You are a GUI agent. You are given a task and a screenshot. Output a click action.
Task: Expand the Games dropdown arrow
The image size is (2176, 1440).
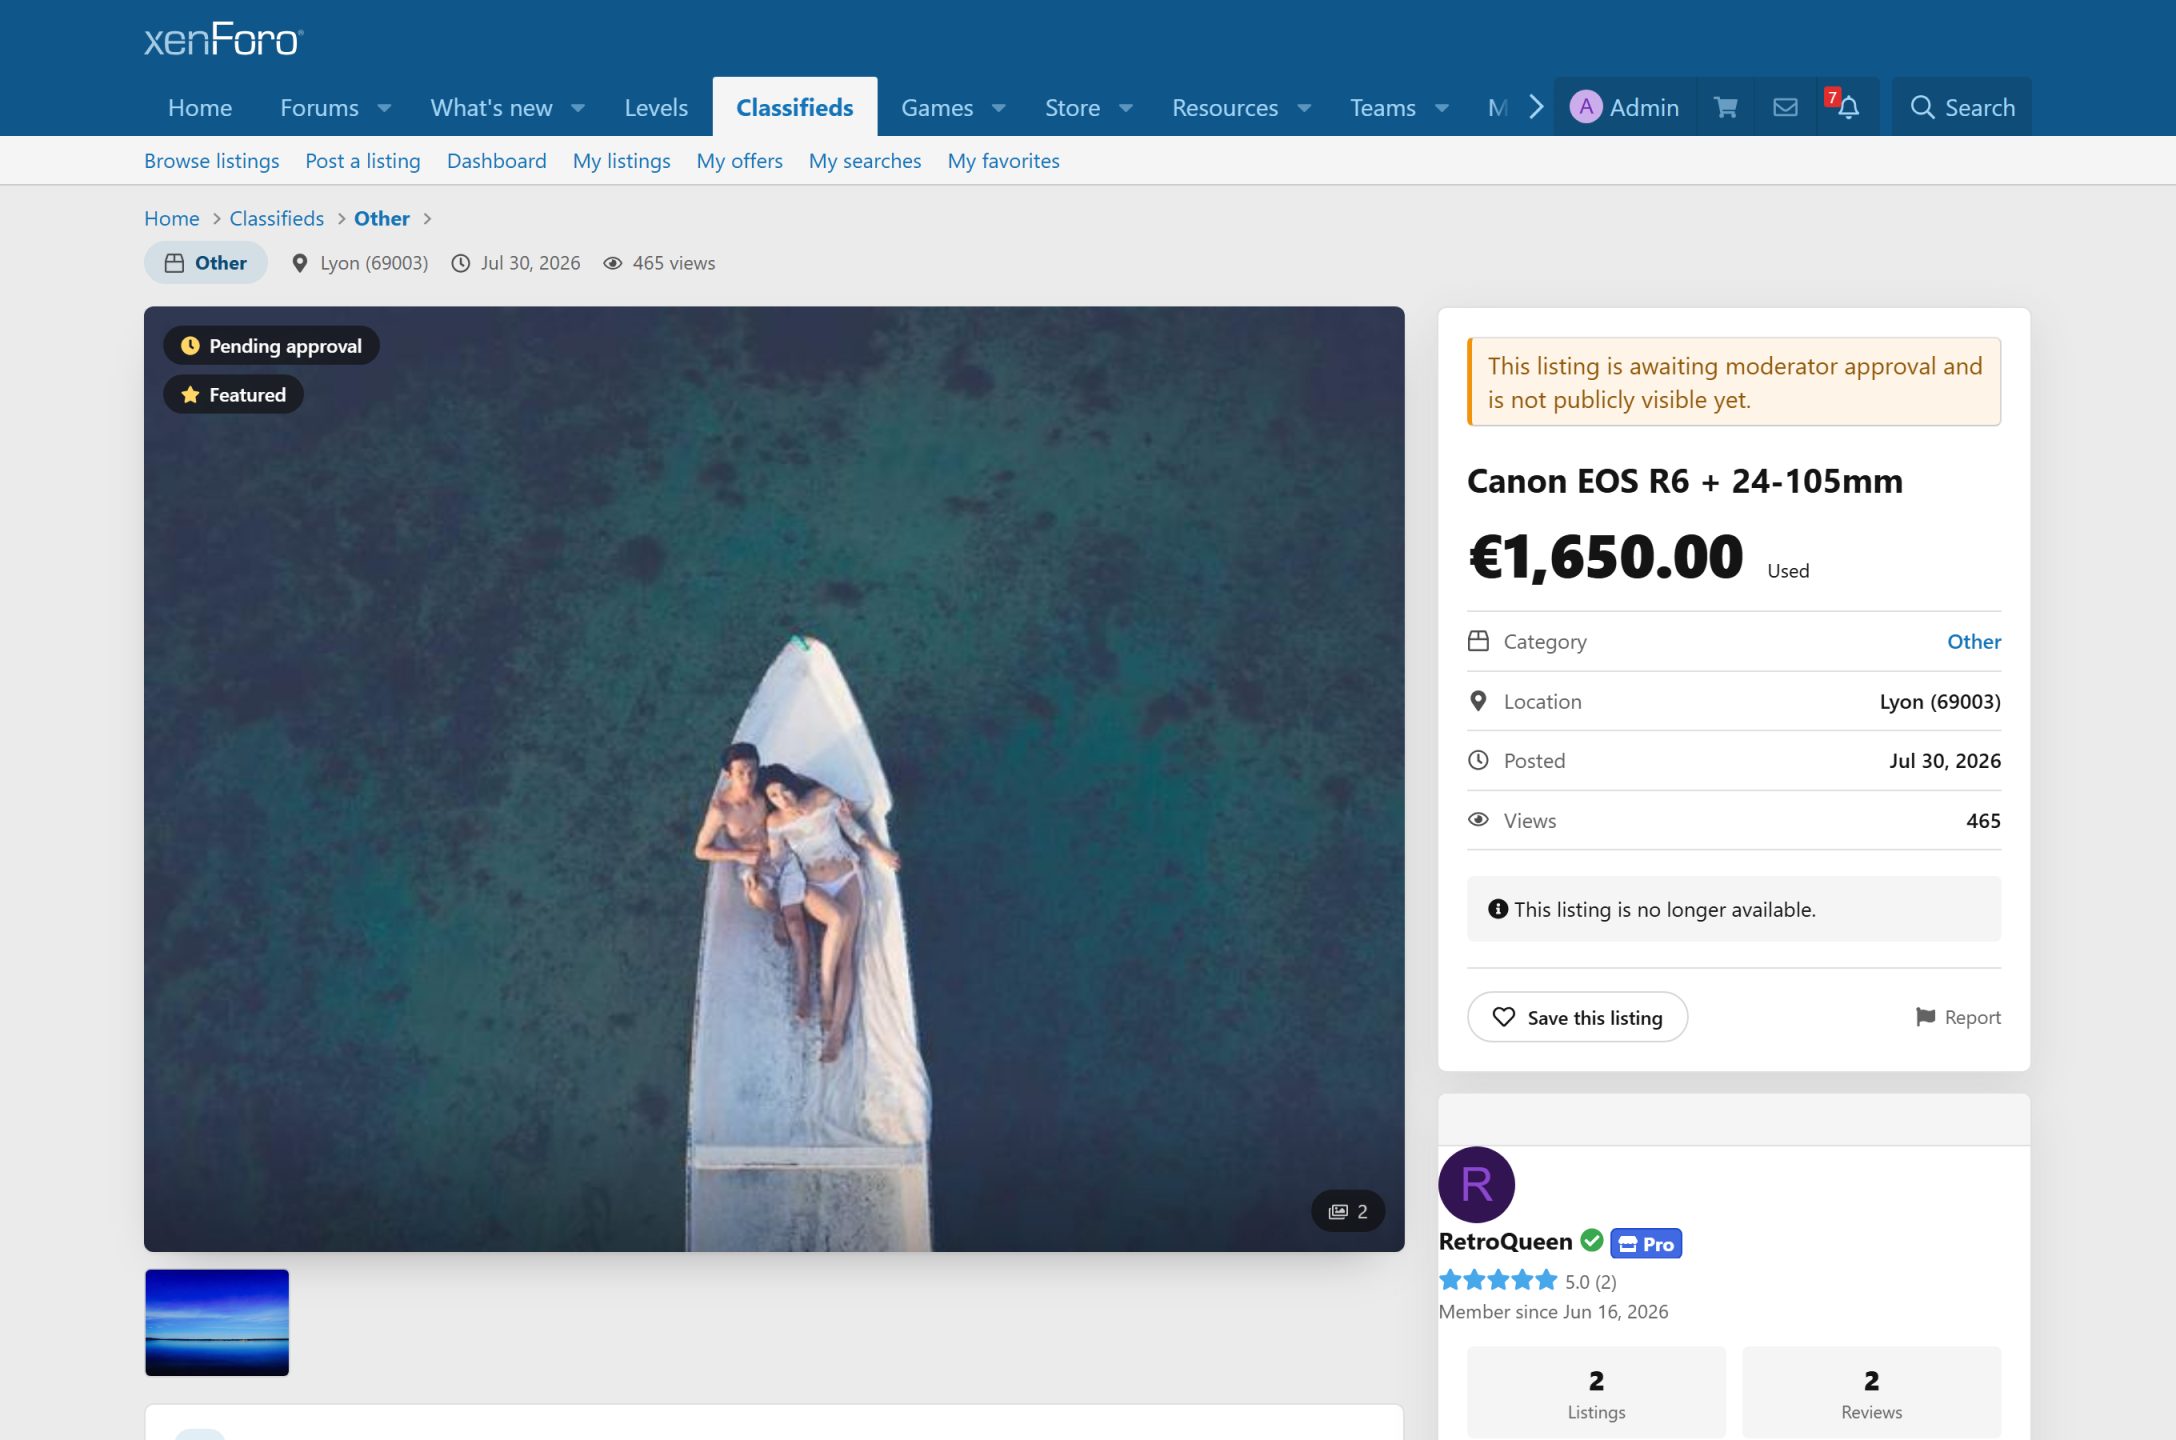click(x=998, y=108)
